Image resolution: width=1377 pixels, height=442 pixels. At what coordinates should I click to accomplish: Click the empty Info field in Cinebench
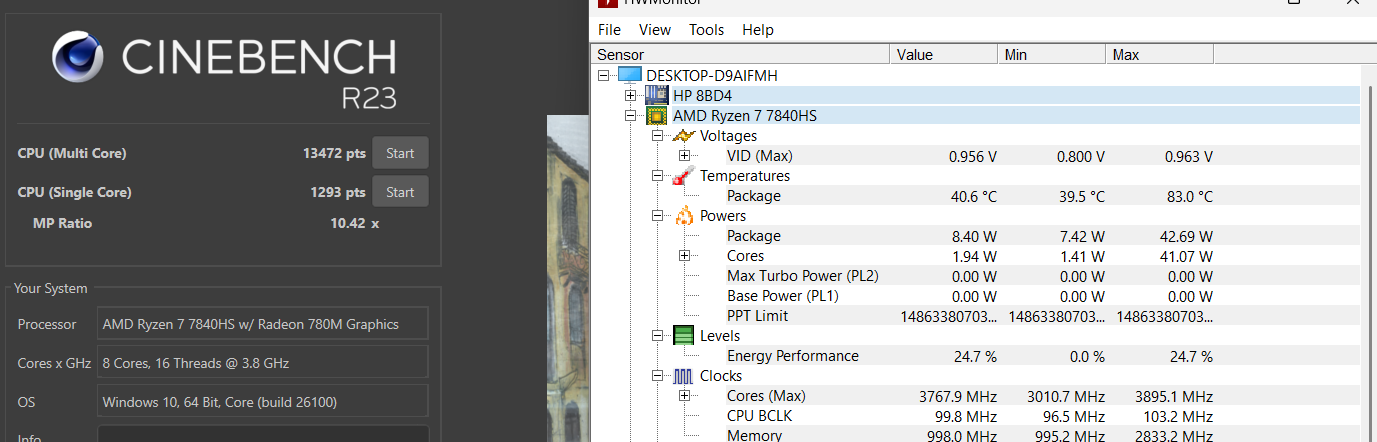263,434
